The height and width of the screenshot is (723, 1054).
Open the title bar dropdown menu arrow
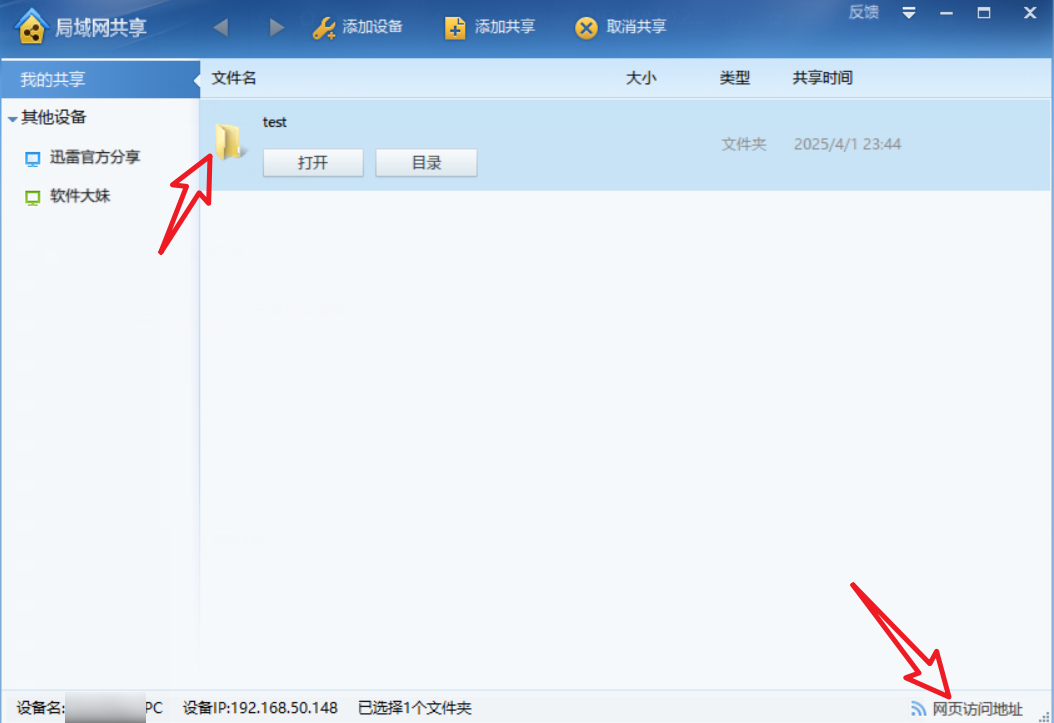coord(909,13)
